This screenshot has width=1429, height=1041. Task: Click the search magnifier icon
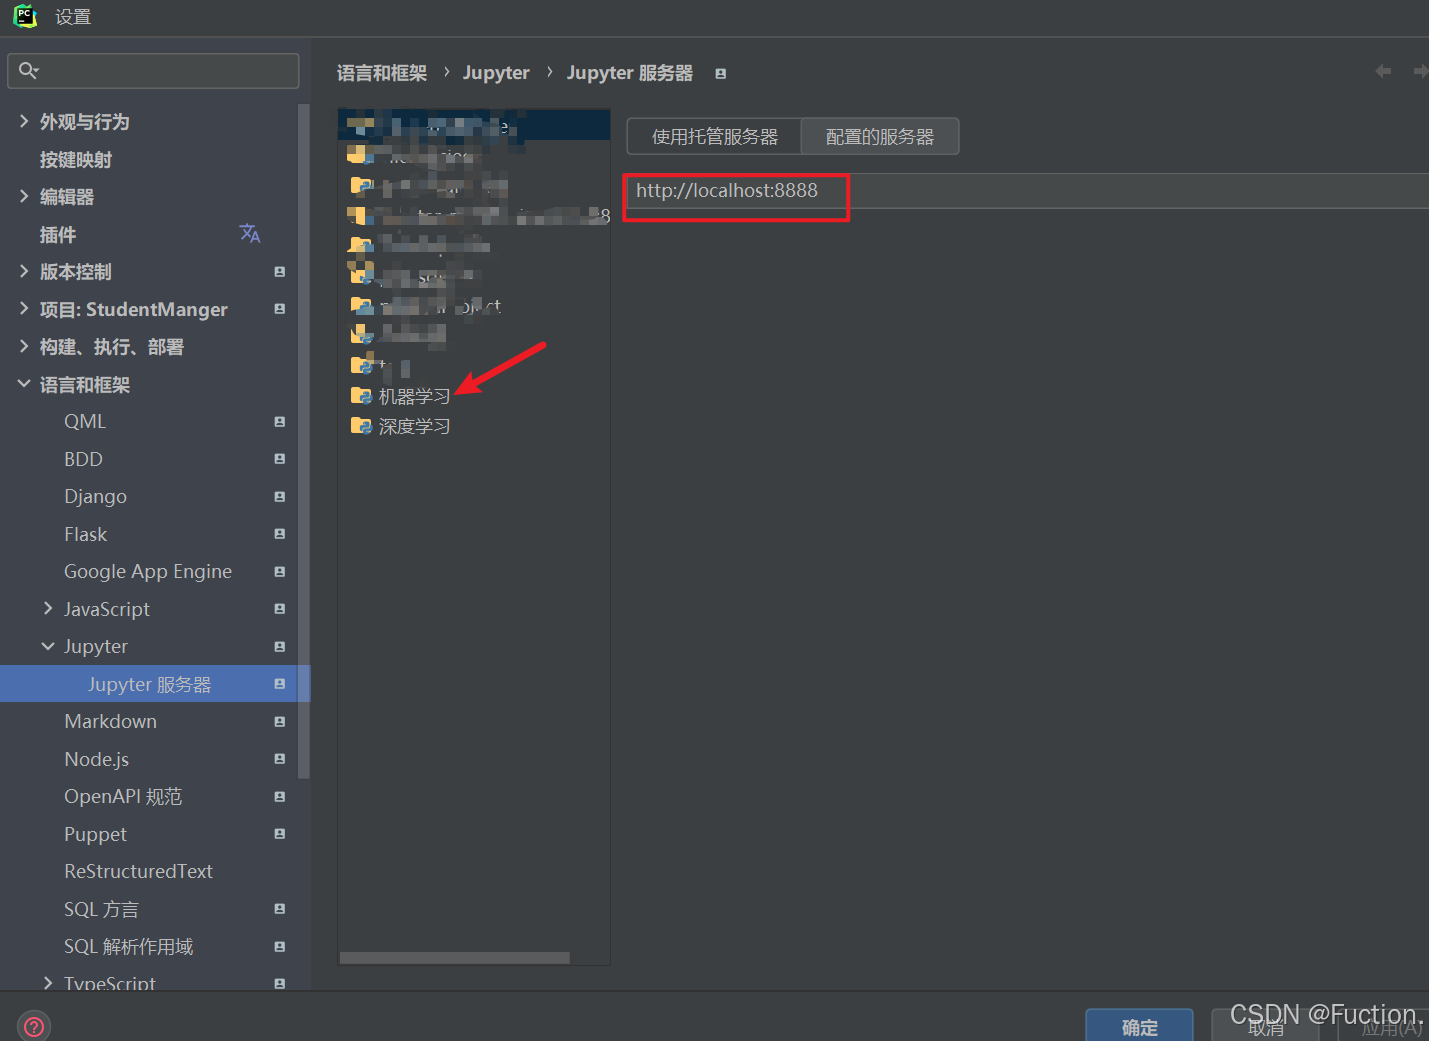[x=28, y=70]
